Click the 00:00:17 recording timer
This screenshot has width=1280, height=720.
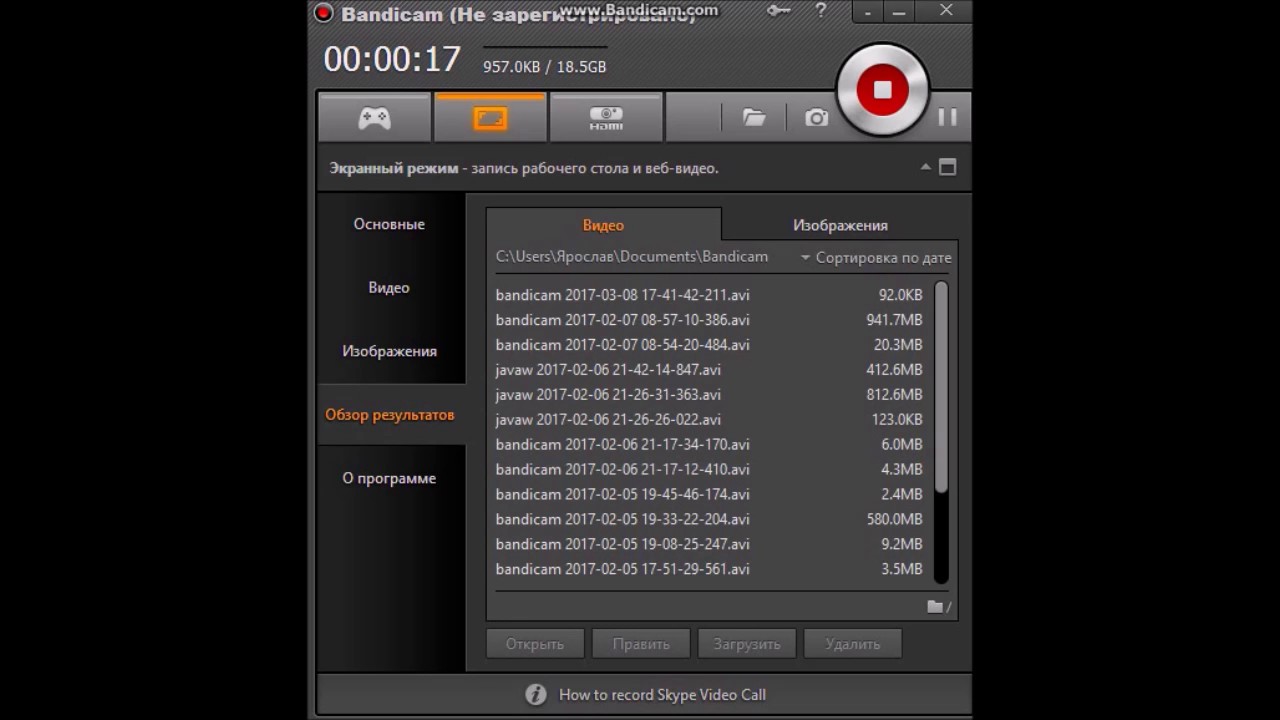(392, 59)
